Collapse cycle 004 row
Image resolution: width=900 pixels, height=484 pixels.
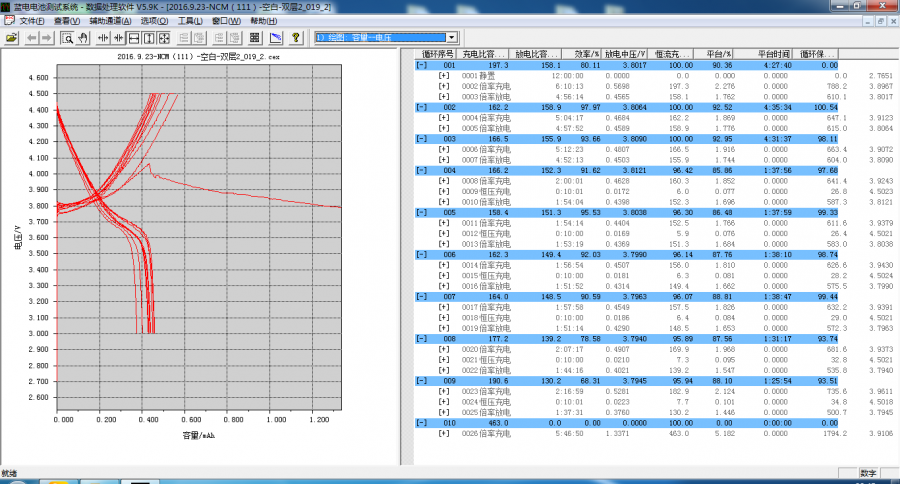[x=422, y=171]
